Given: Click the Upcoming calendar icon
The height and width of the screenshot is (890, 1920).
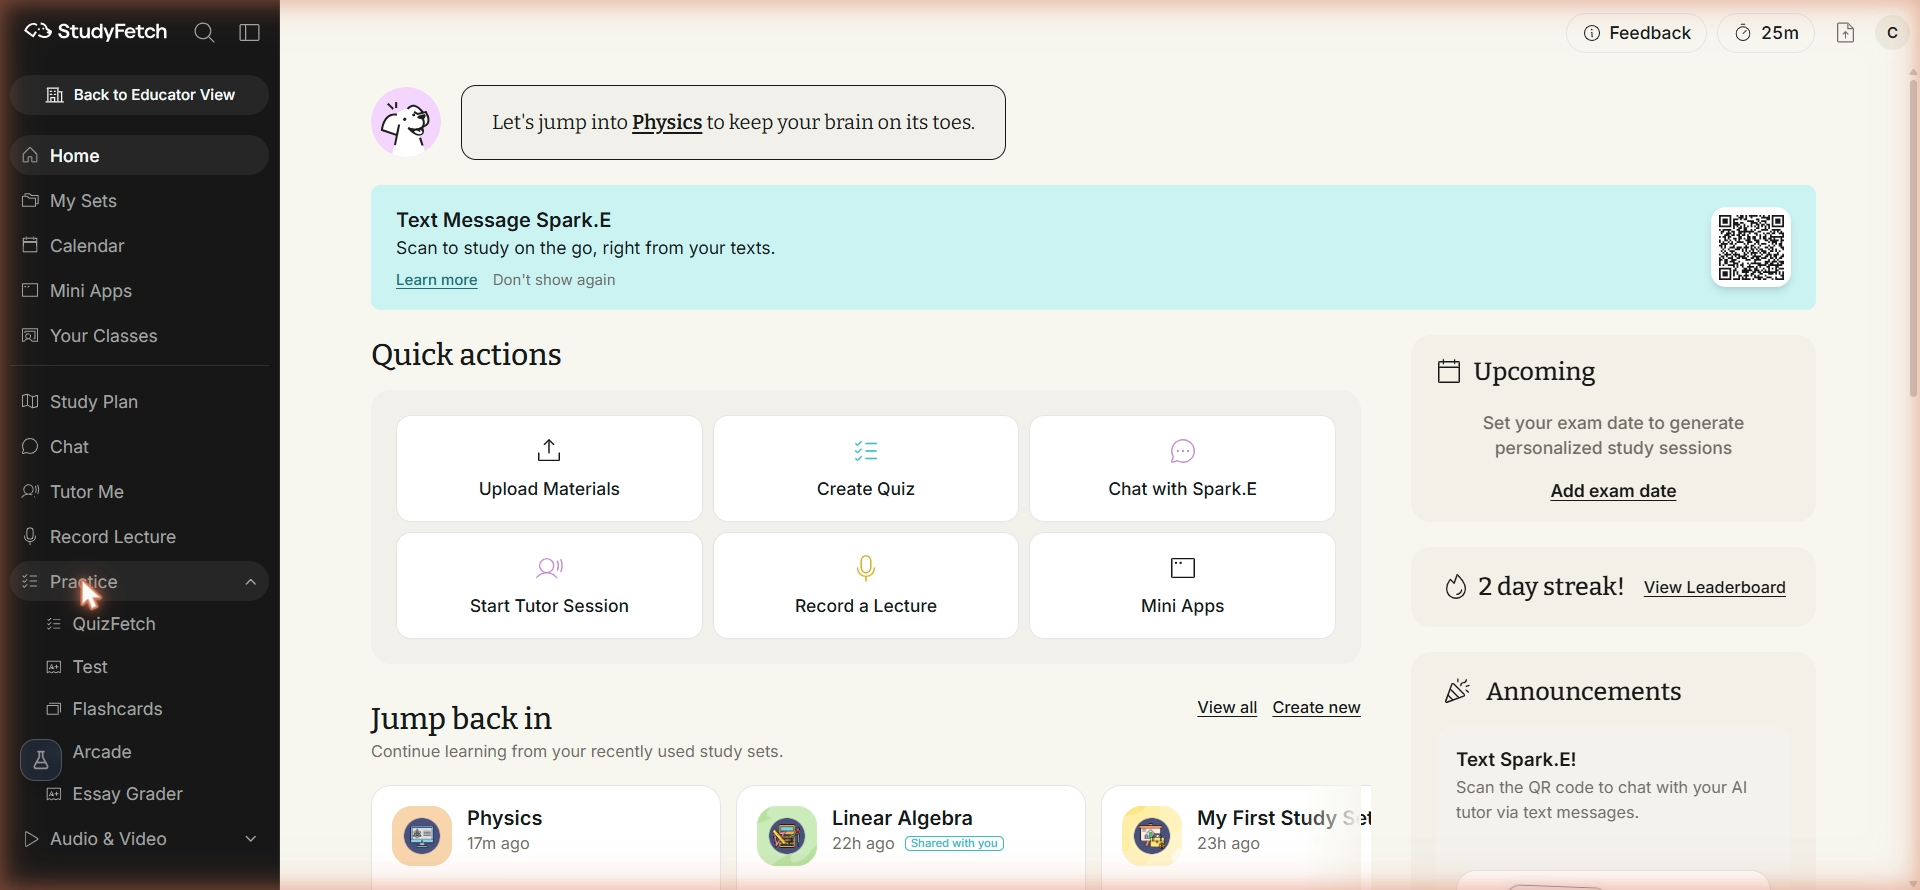Looking at the screenshot, I should (1449, 372).
